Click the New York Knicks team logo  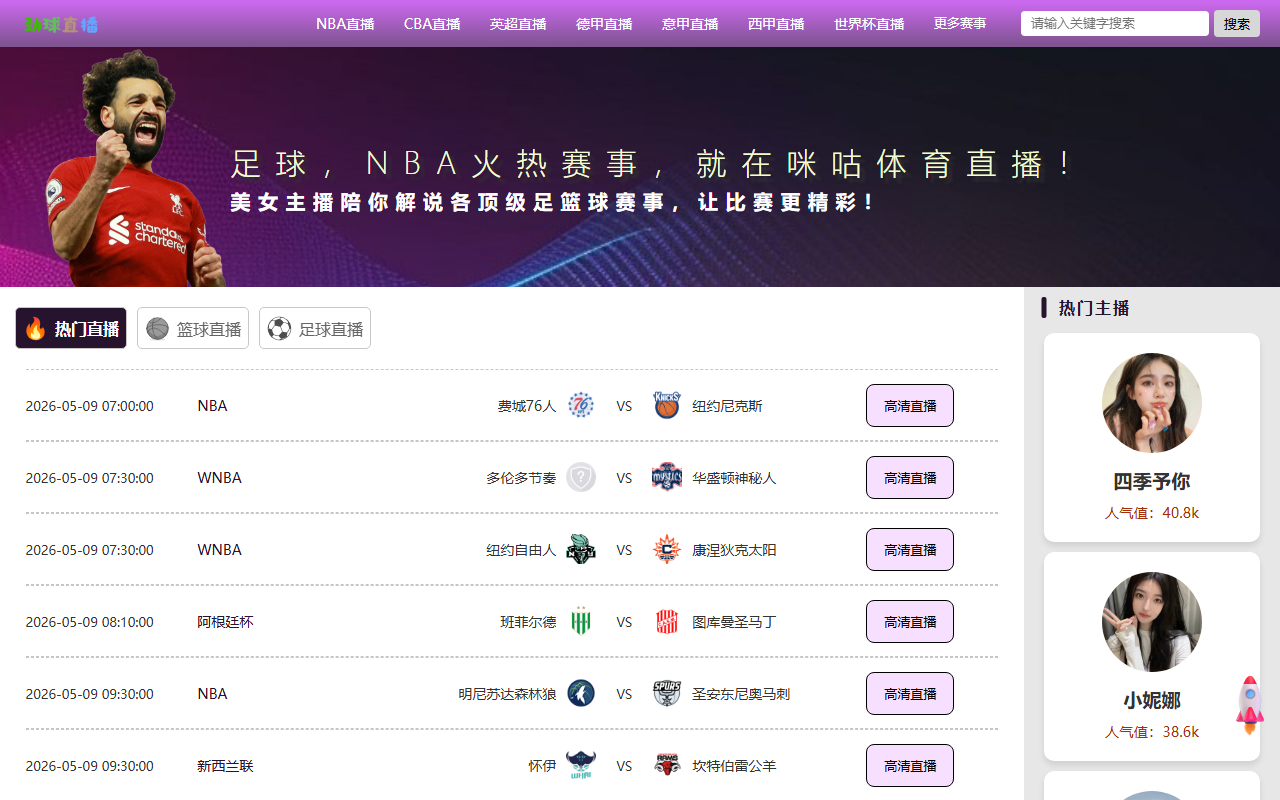click(x=667, y=405)
